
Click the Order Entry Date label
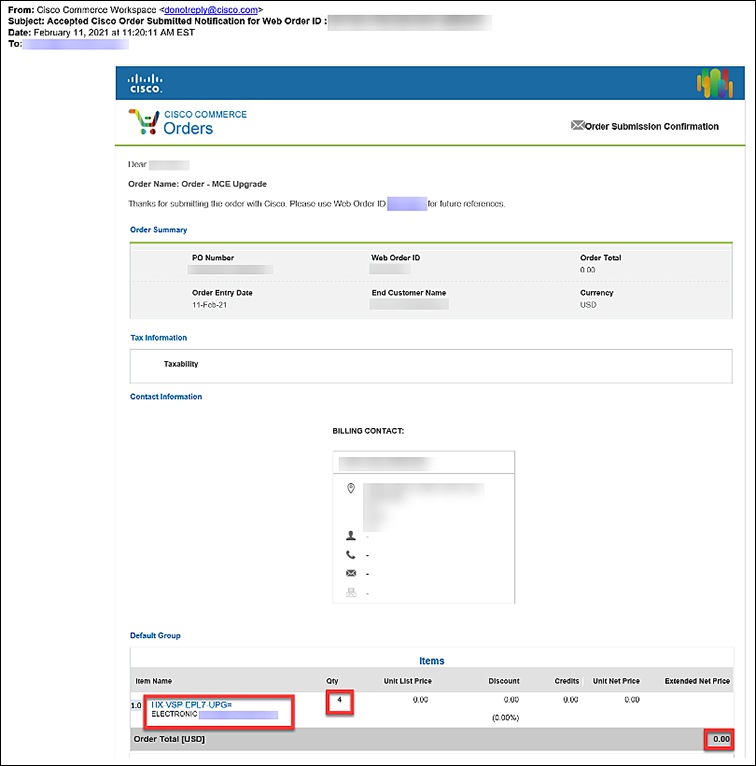[x=222, y=293]
